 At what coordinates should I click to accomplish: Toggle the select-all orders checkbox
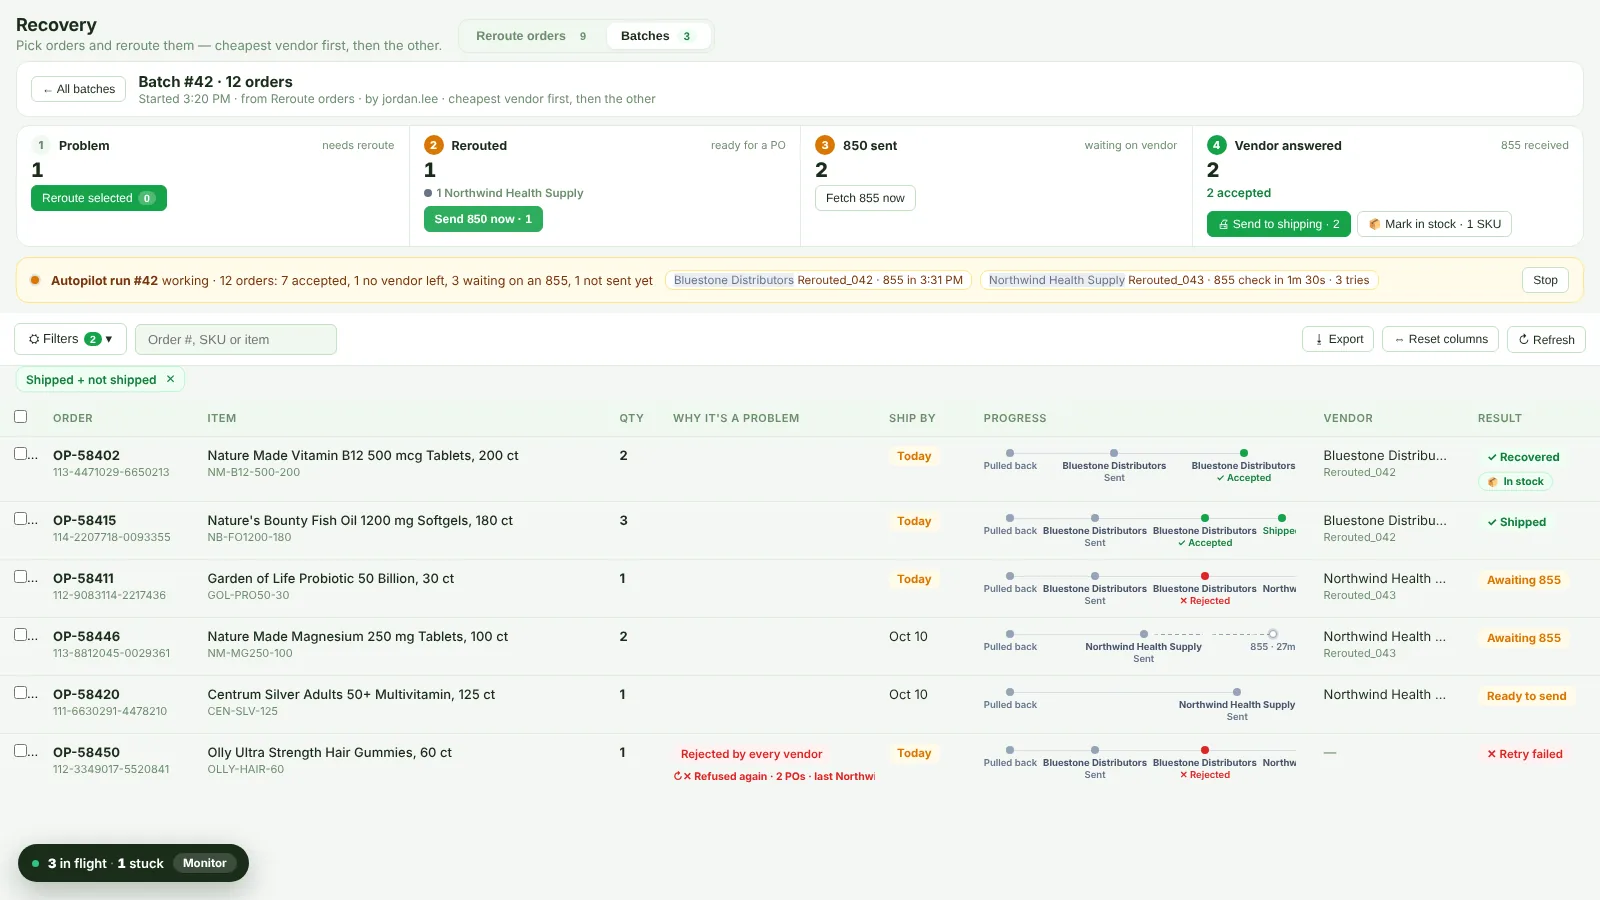pyautogui.click(x=20, y=416)
